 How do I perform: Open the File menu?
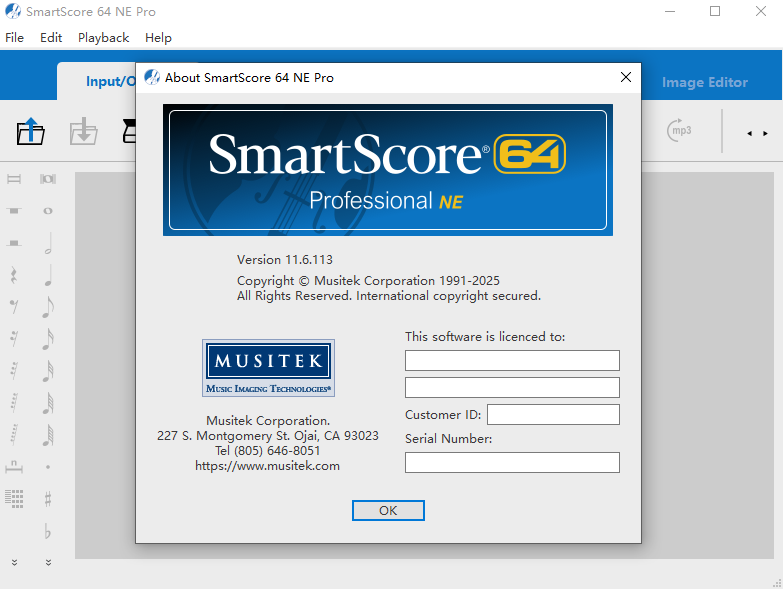(x=14, y=38)
